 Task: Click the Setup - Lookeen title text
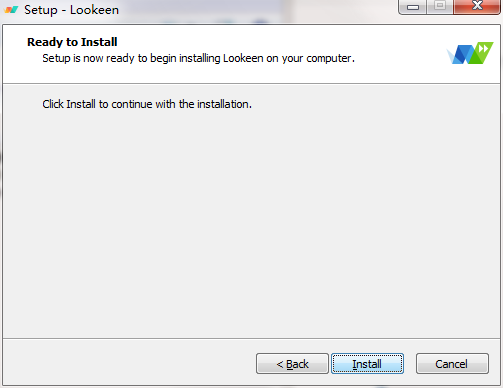[x=71, y=10]
